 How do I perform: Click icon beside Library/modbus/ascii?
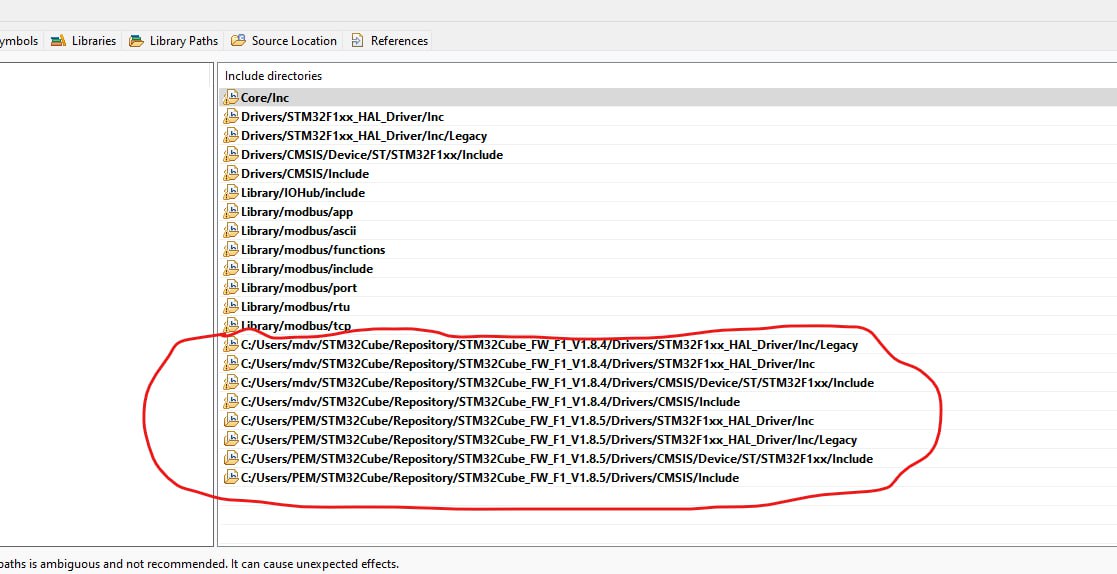(231, 230)
